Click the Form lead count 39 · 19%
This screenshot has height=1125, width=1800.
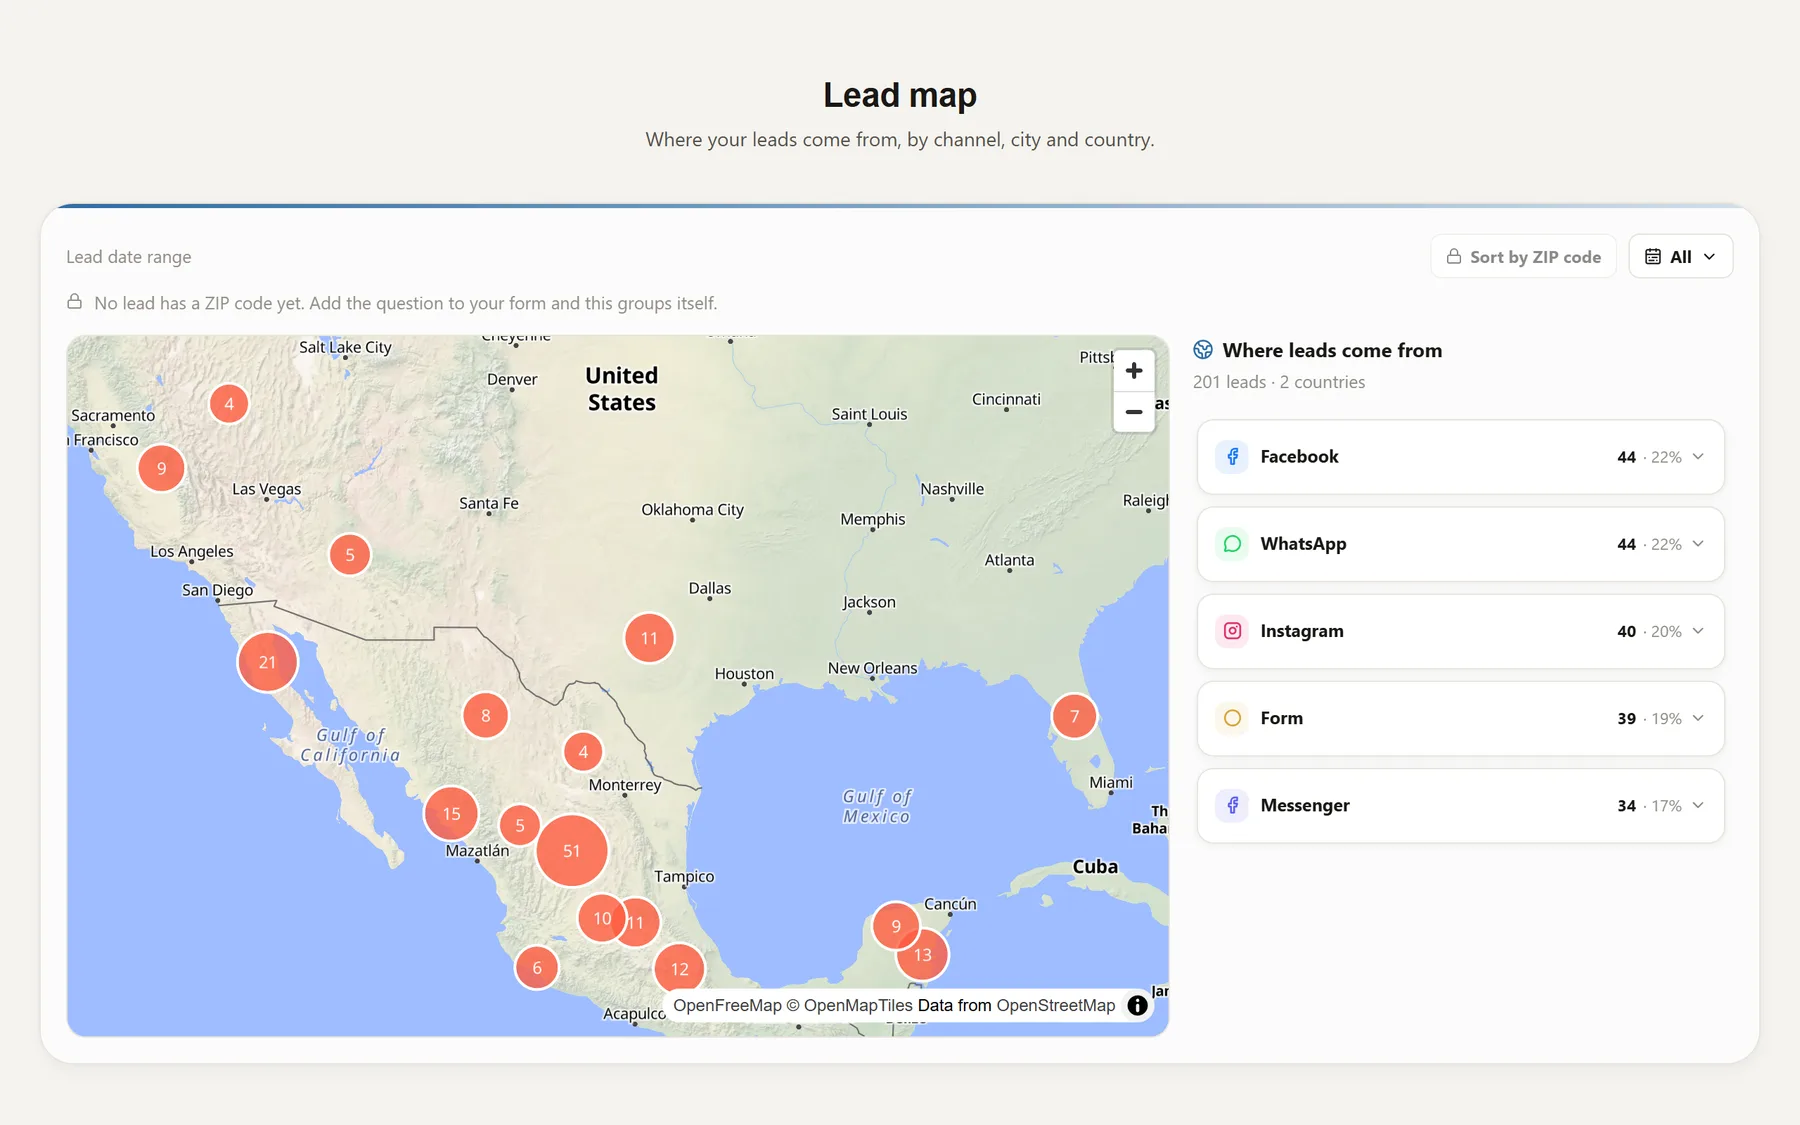(1649, 718)
